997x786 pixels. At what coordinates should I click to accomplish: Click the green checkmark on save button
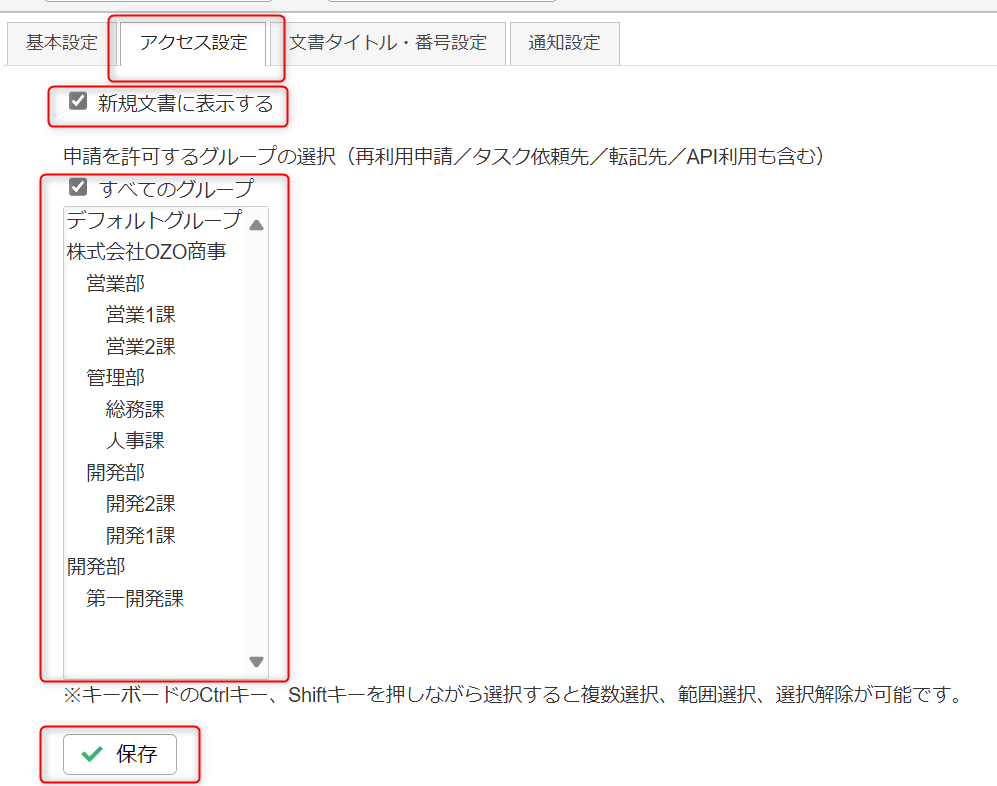point(92,754)
